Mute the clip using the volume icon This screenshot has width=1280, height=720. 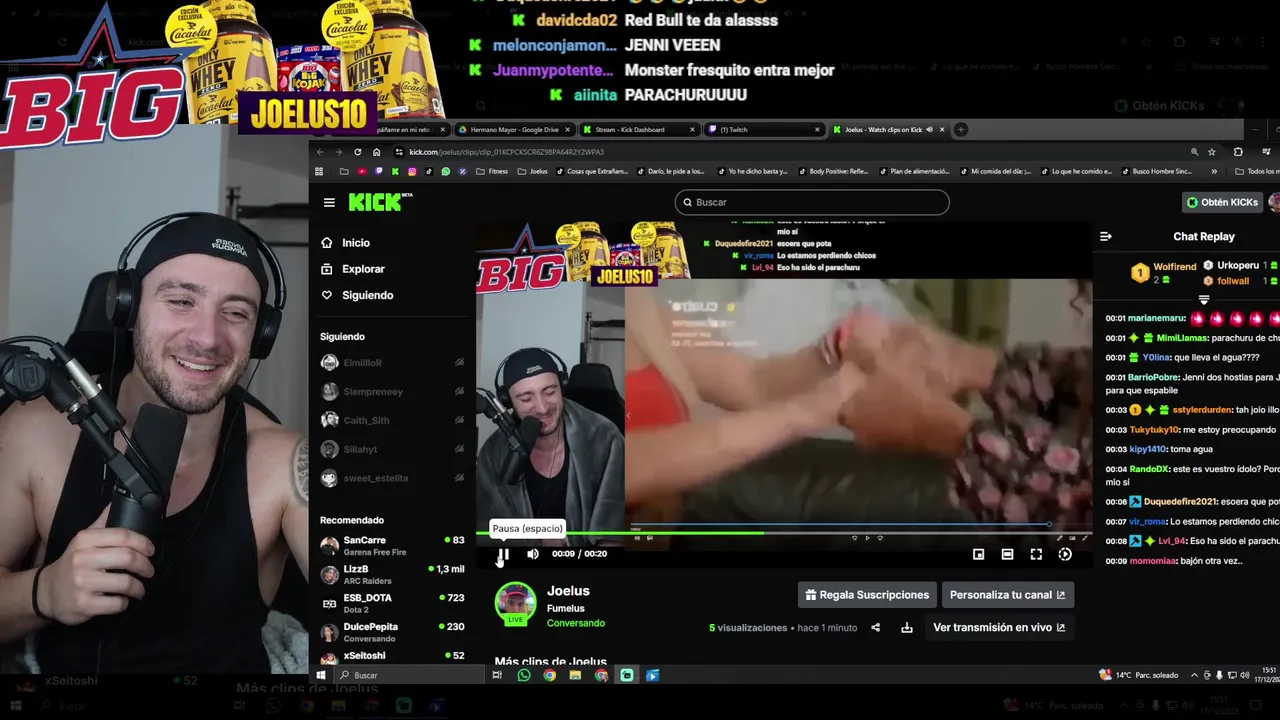point(533,554)
